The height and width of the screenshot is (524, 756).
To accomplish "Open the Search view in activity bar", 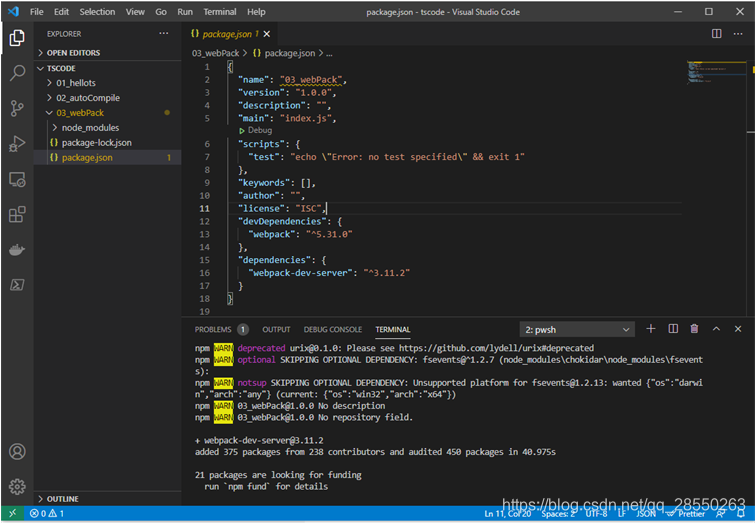I will [x=17, y=73].
